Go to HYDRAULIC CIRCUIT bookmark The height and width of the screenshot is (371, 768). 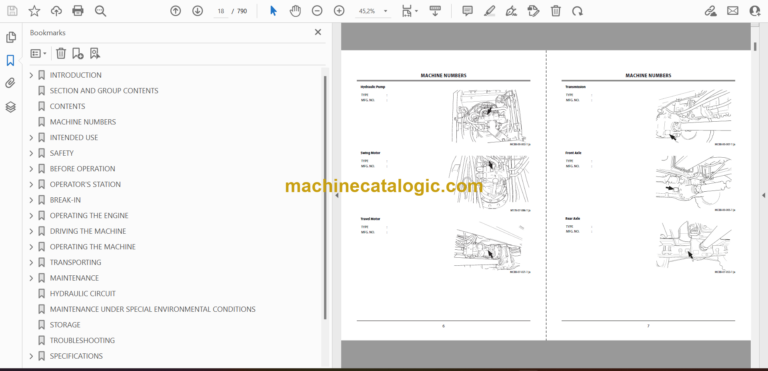[x=83, y=294]
